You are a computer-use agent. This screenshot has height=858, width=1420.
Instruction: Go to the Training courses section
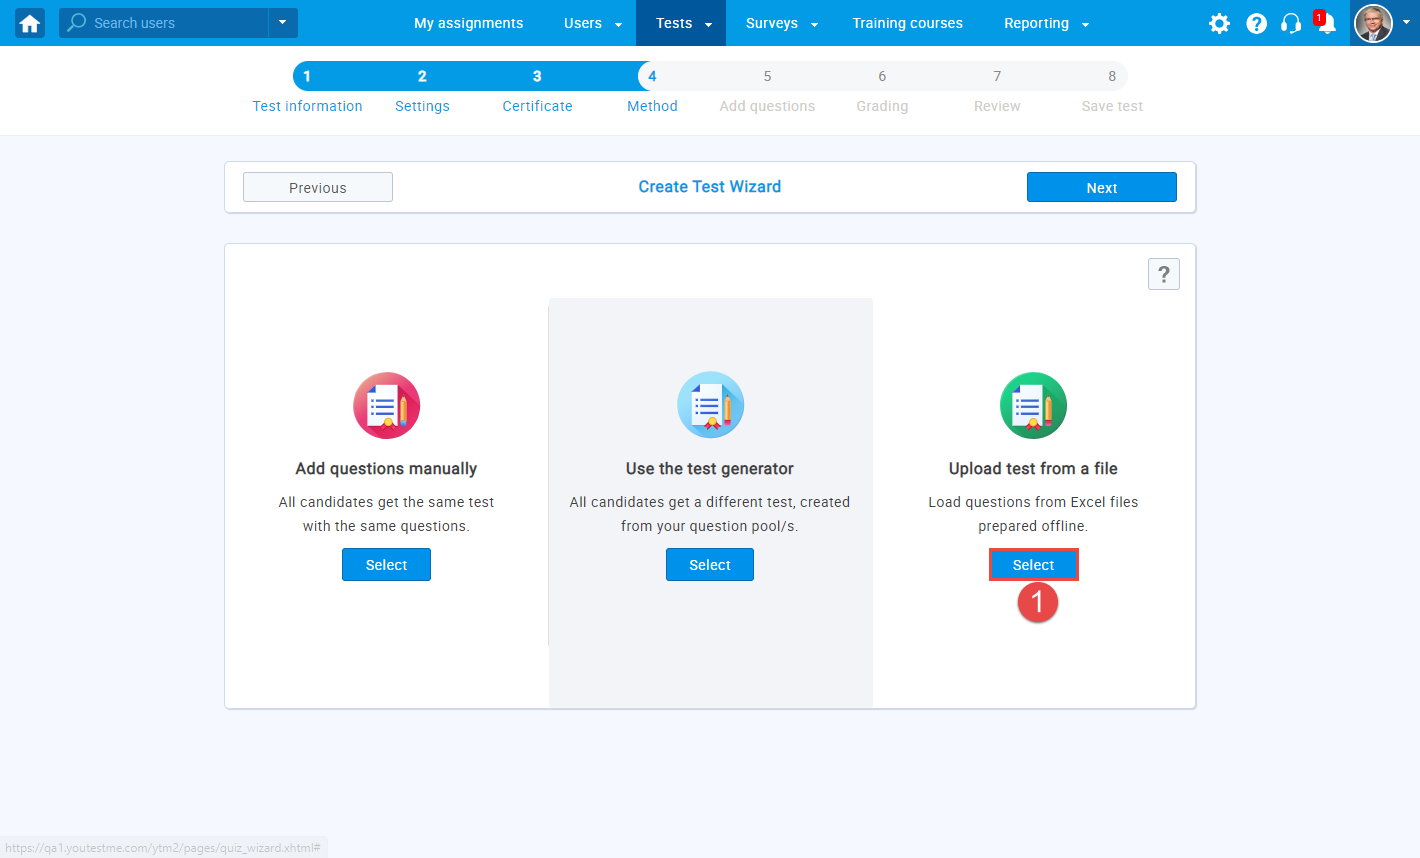[907, 22]
